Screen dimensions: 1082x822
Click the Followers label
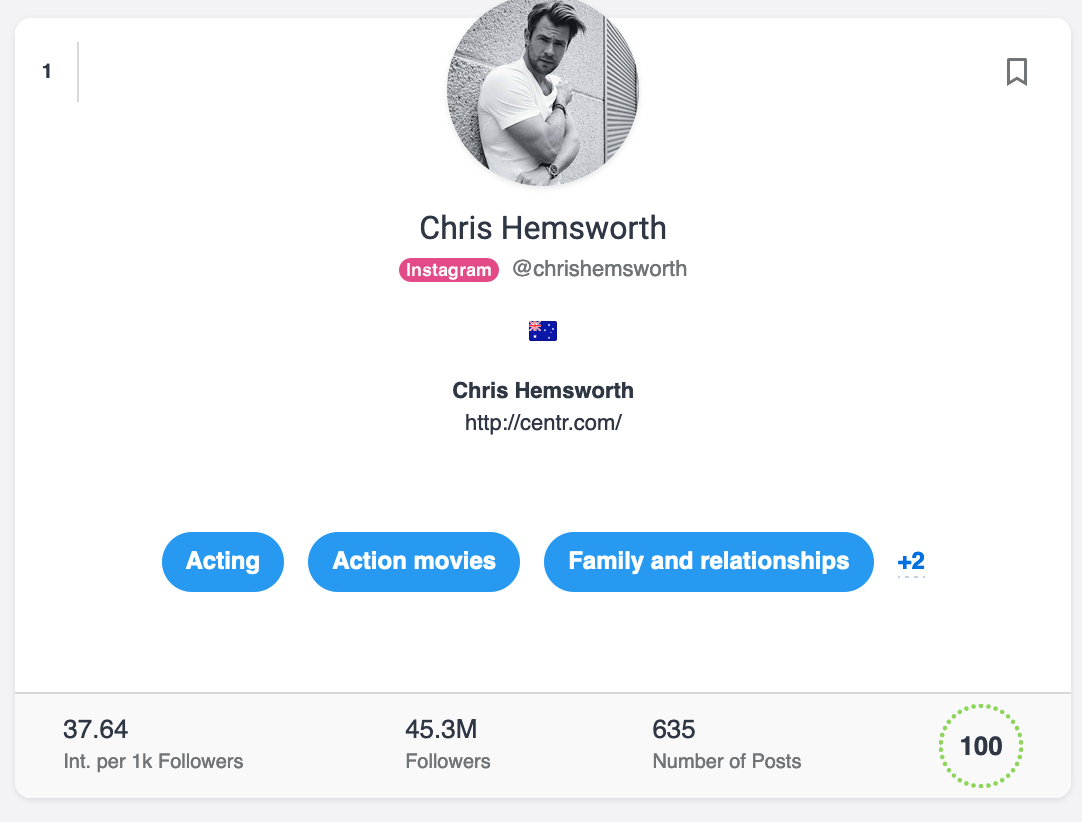[x=448, y=762]
